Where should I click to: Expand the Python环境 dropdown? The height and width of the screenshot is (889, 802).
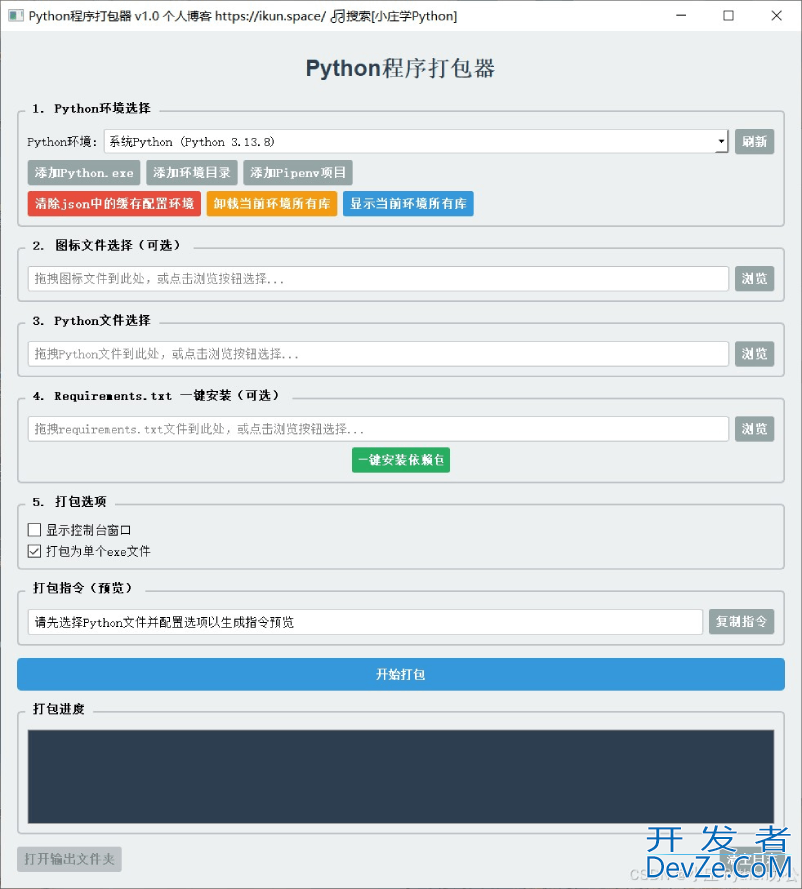tap(721, 142)
